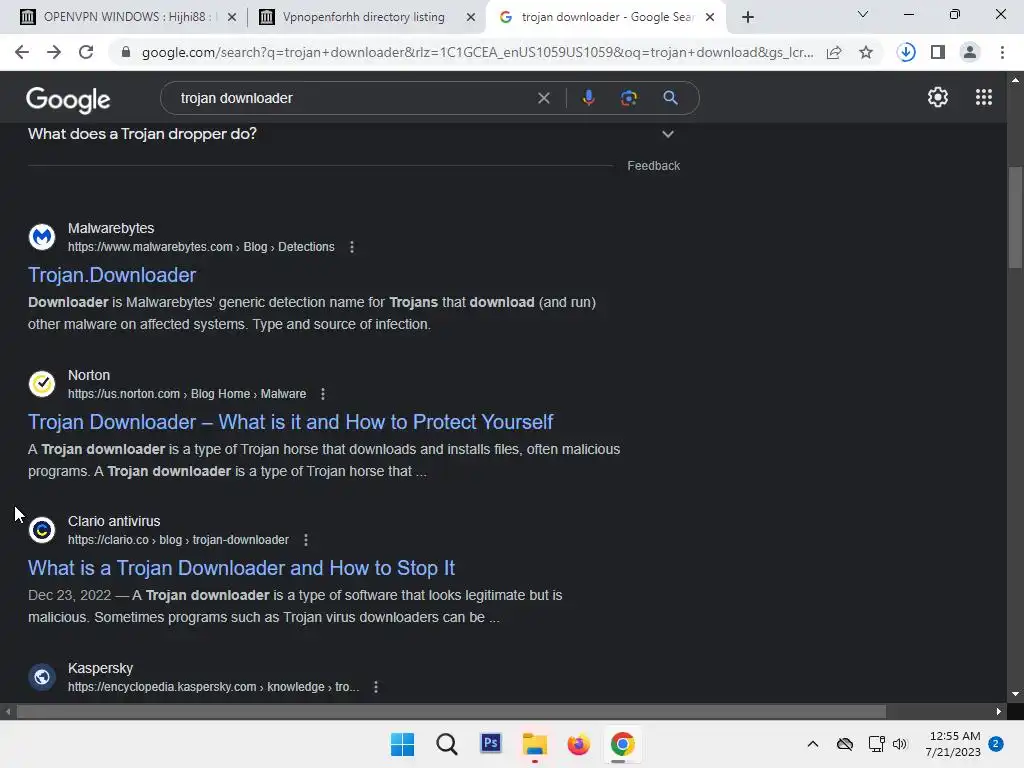Screen dimensions: 1024x768
Task: Start voice search with the microphone
Action: point(588,98)
